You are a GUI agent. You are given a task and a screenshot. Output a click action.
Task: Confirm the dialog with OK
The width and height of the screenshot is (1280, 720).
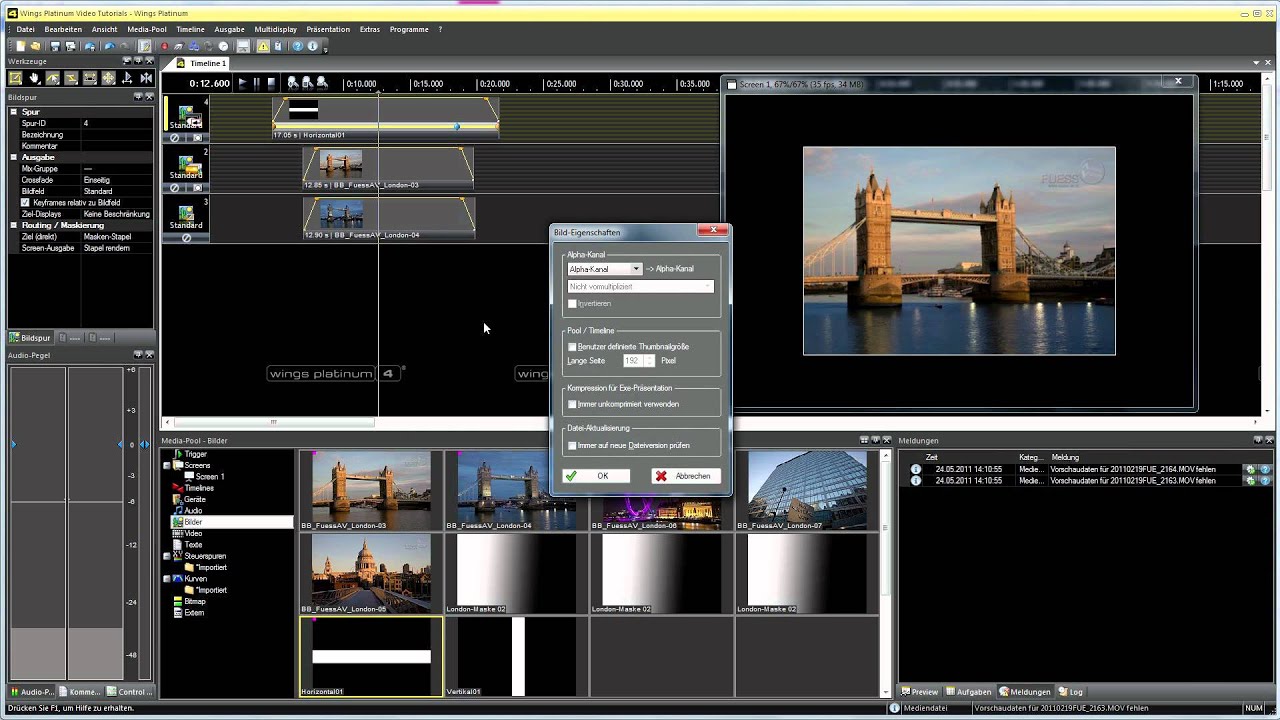coord(594,476)
